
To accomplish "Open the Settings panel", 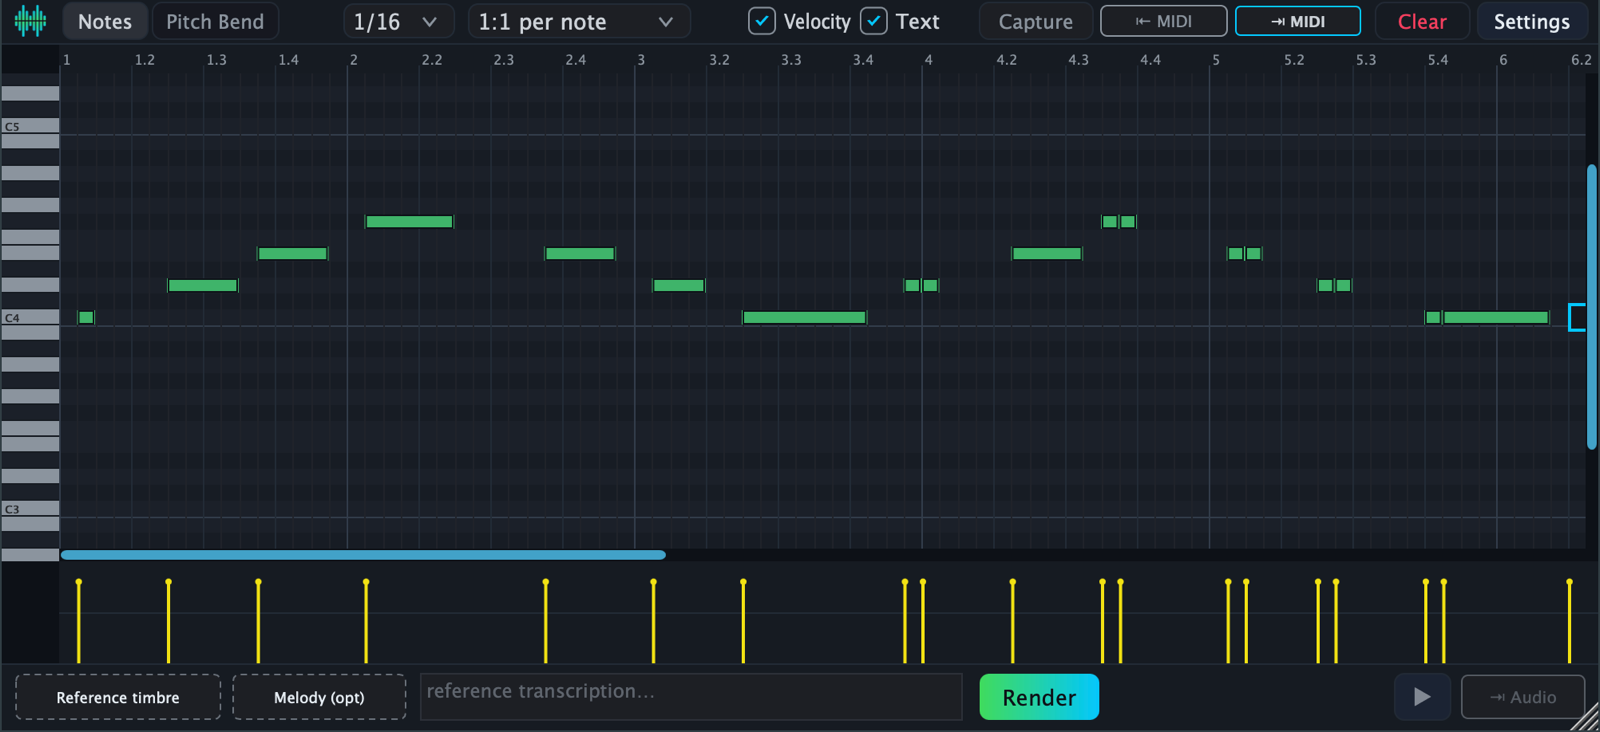I will click(1532, 21).
